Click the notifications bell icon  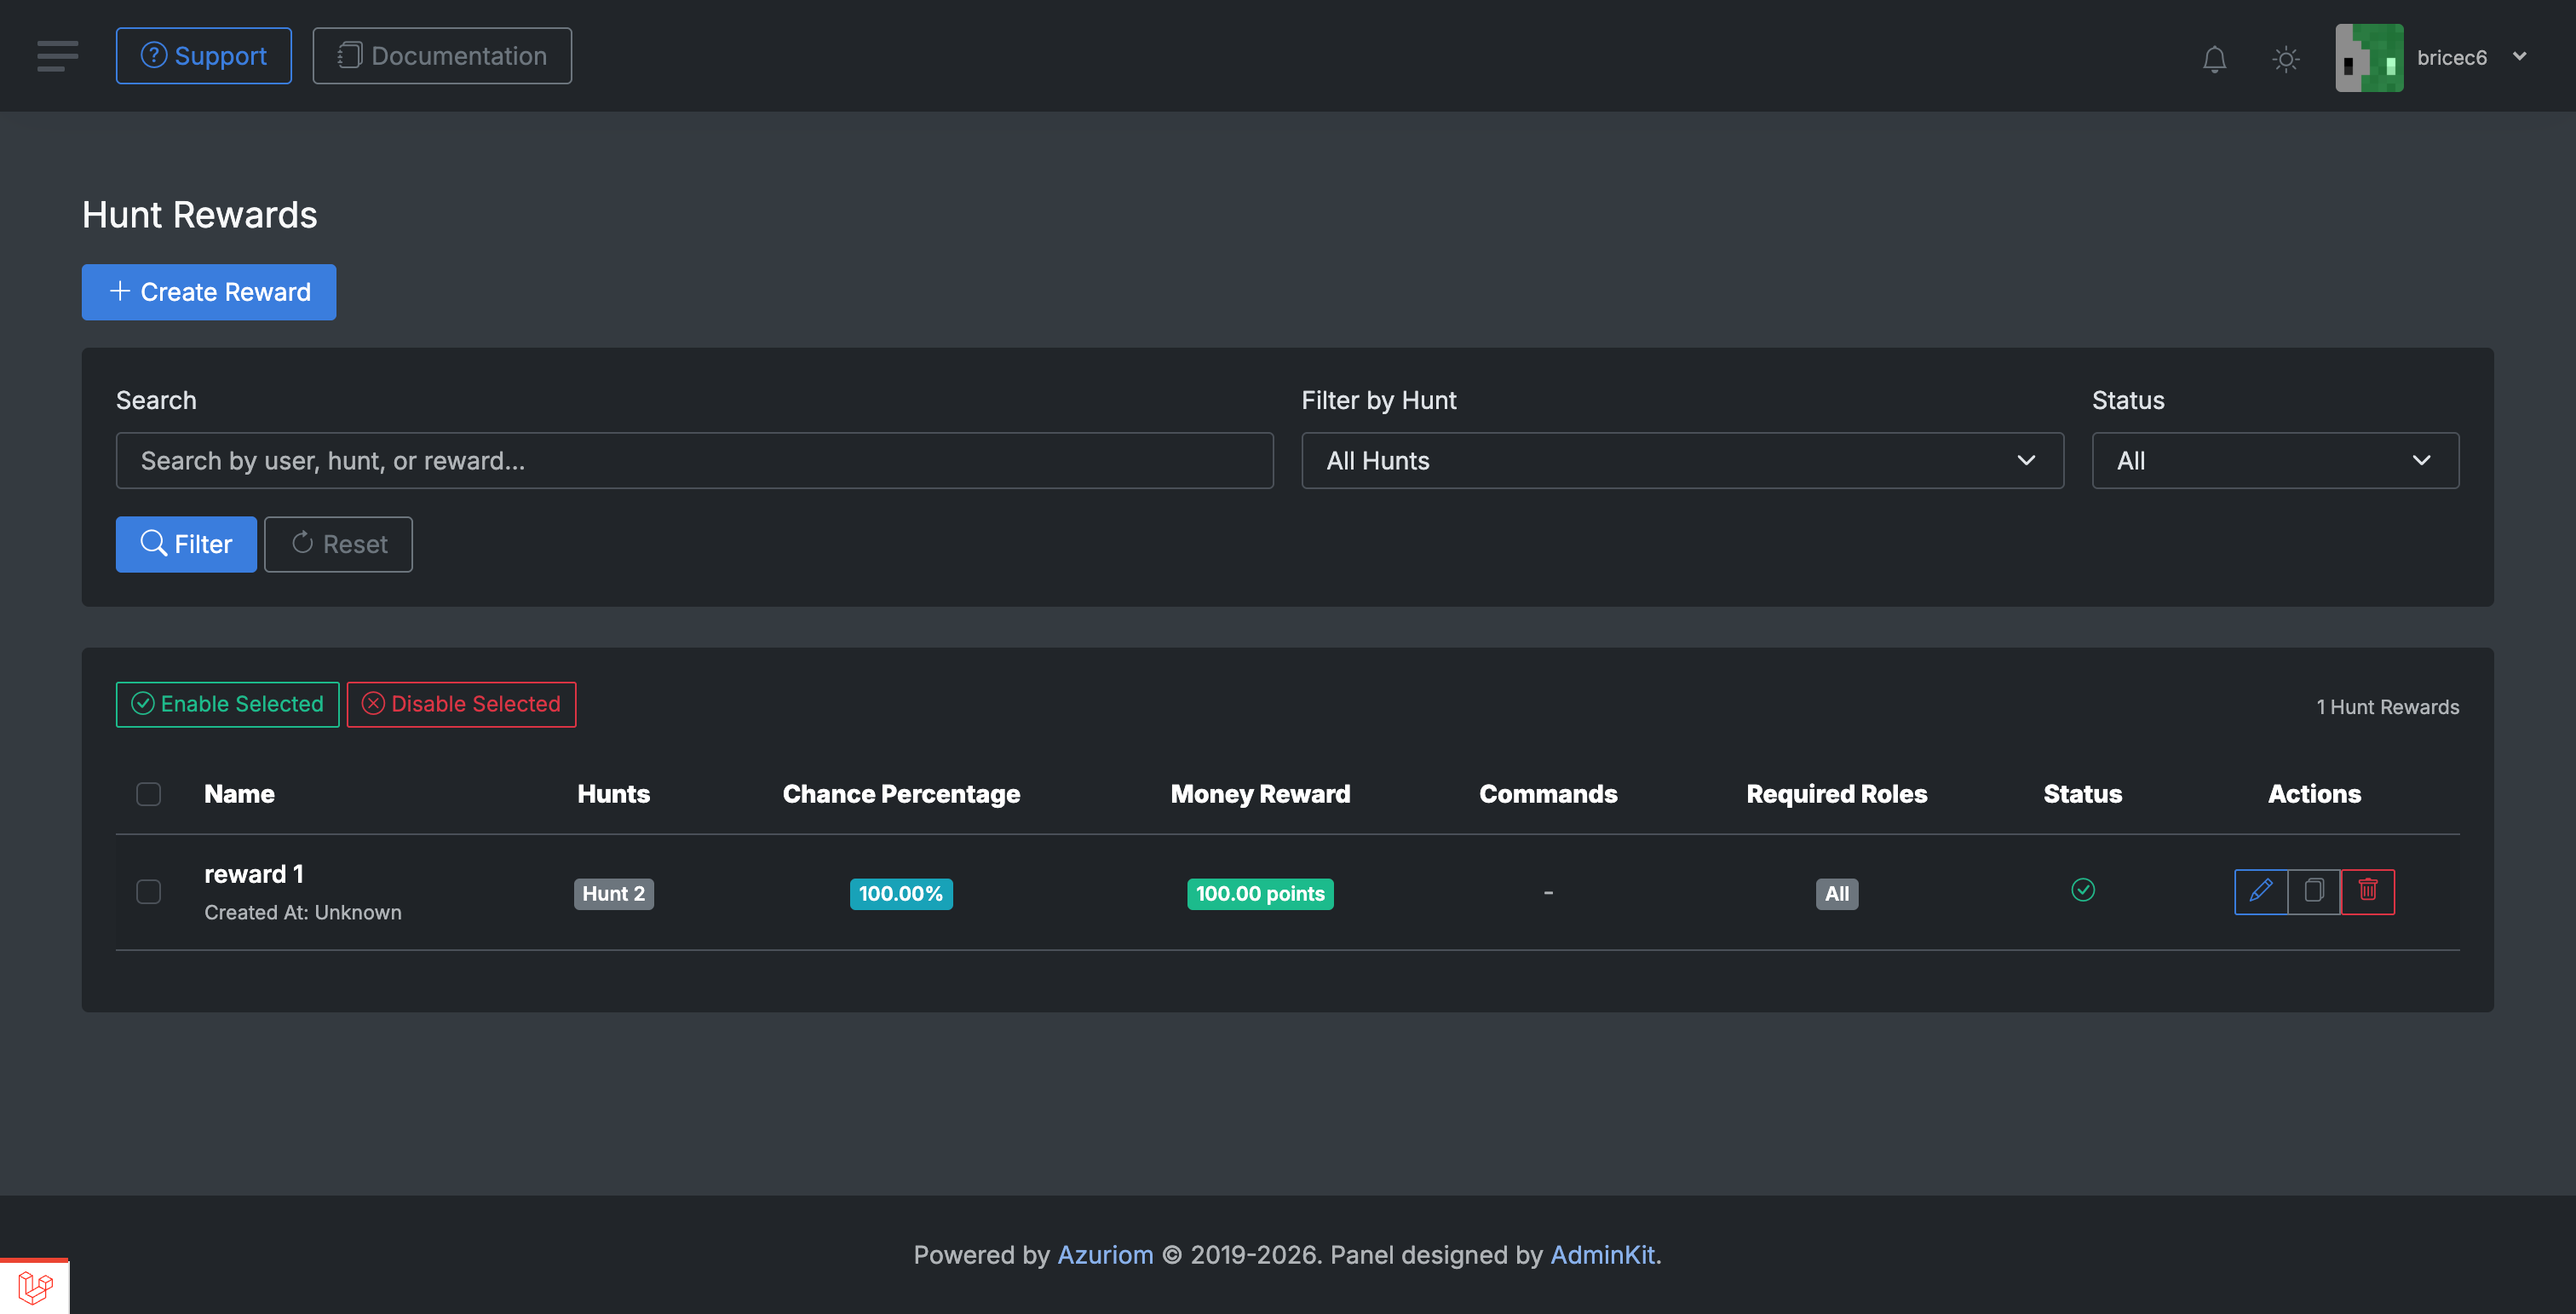pos(2214,59)
